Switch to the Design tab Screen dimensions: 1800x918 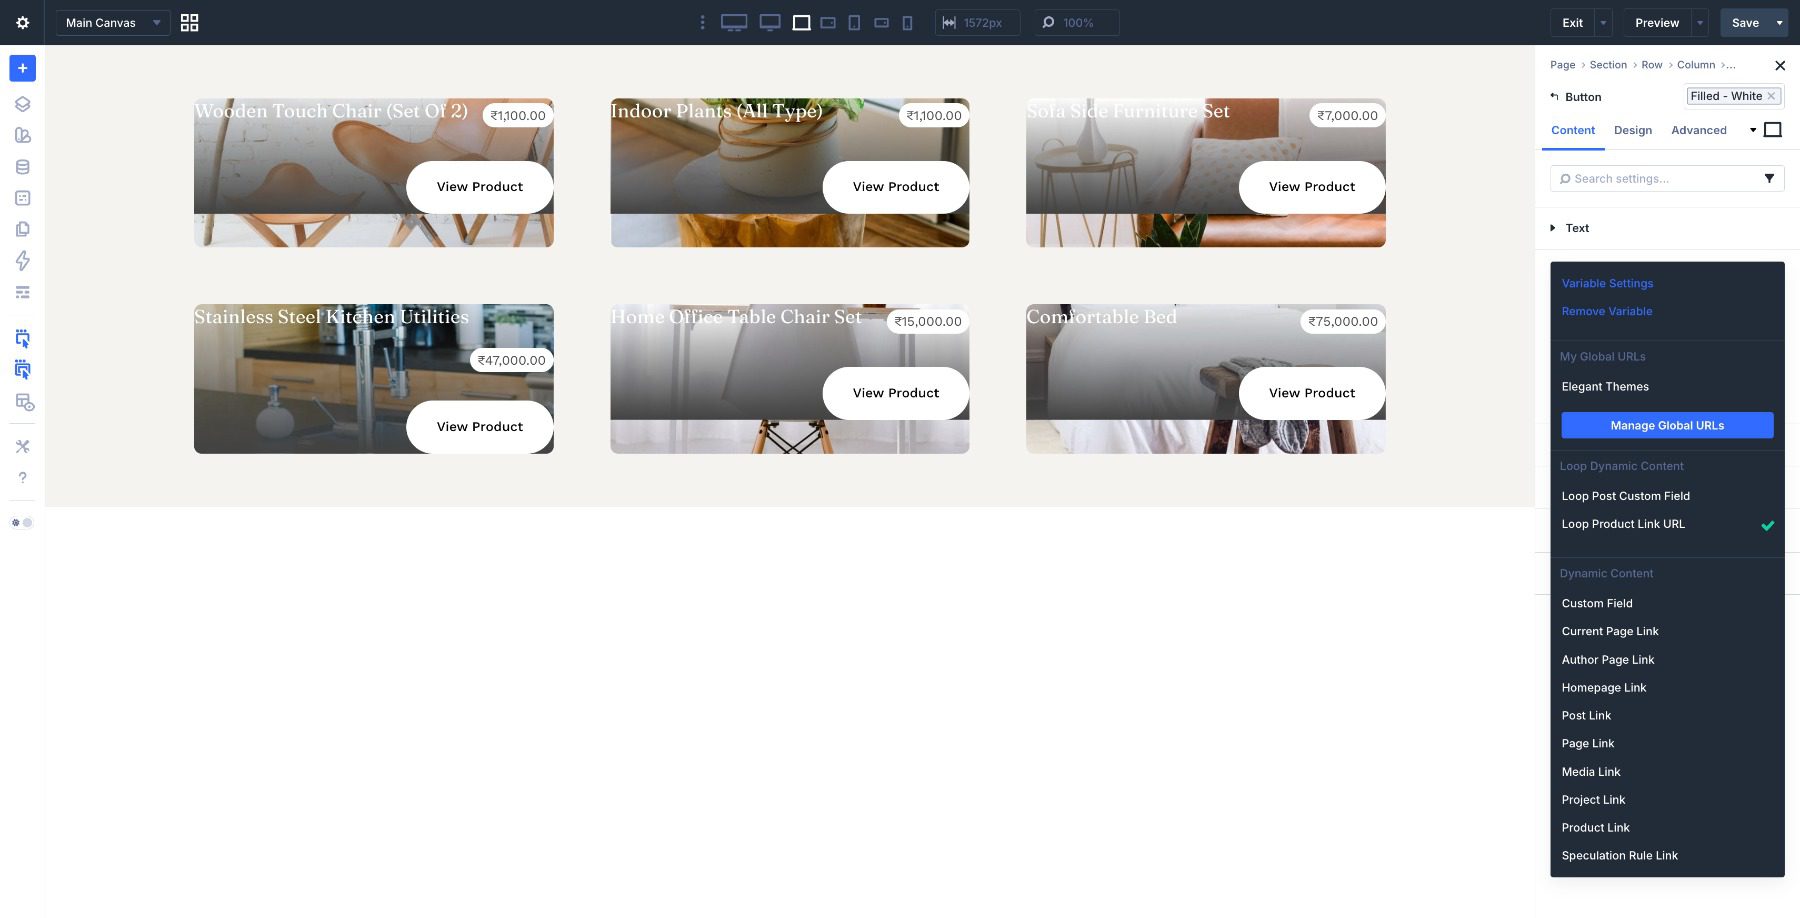[x=1633, y=130]
